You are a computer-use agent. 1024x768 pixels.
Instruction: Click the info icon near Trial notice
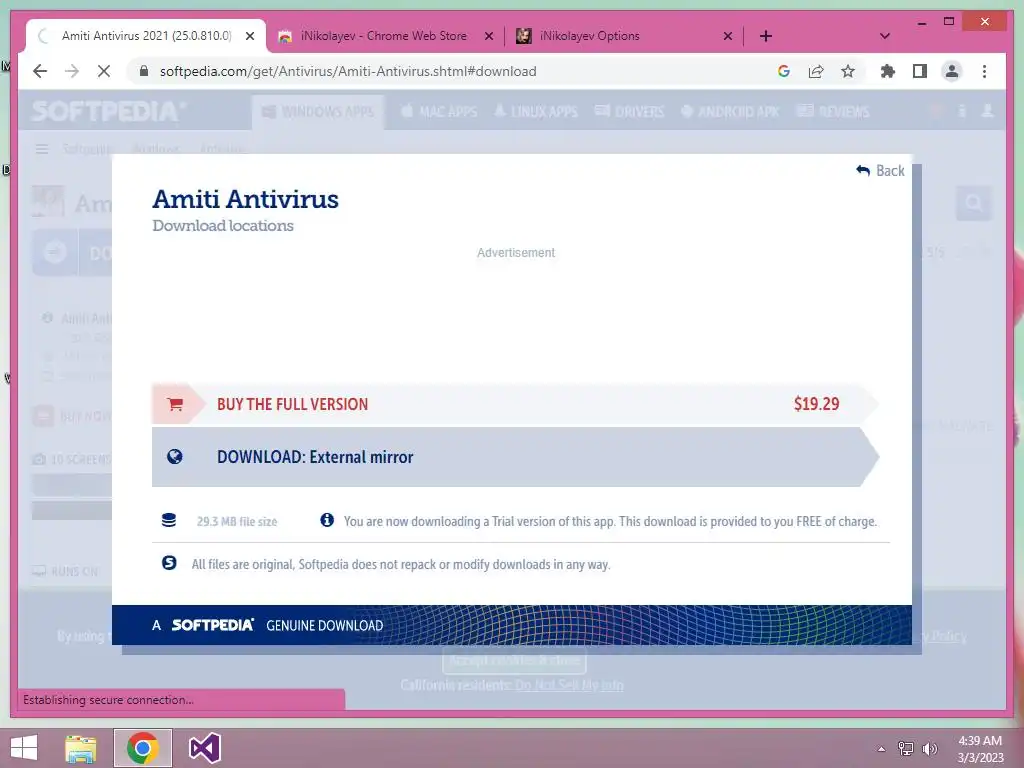pos(327,520)
